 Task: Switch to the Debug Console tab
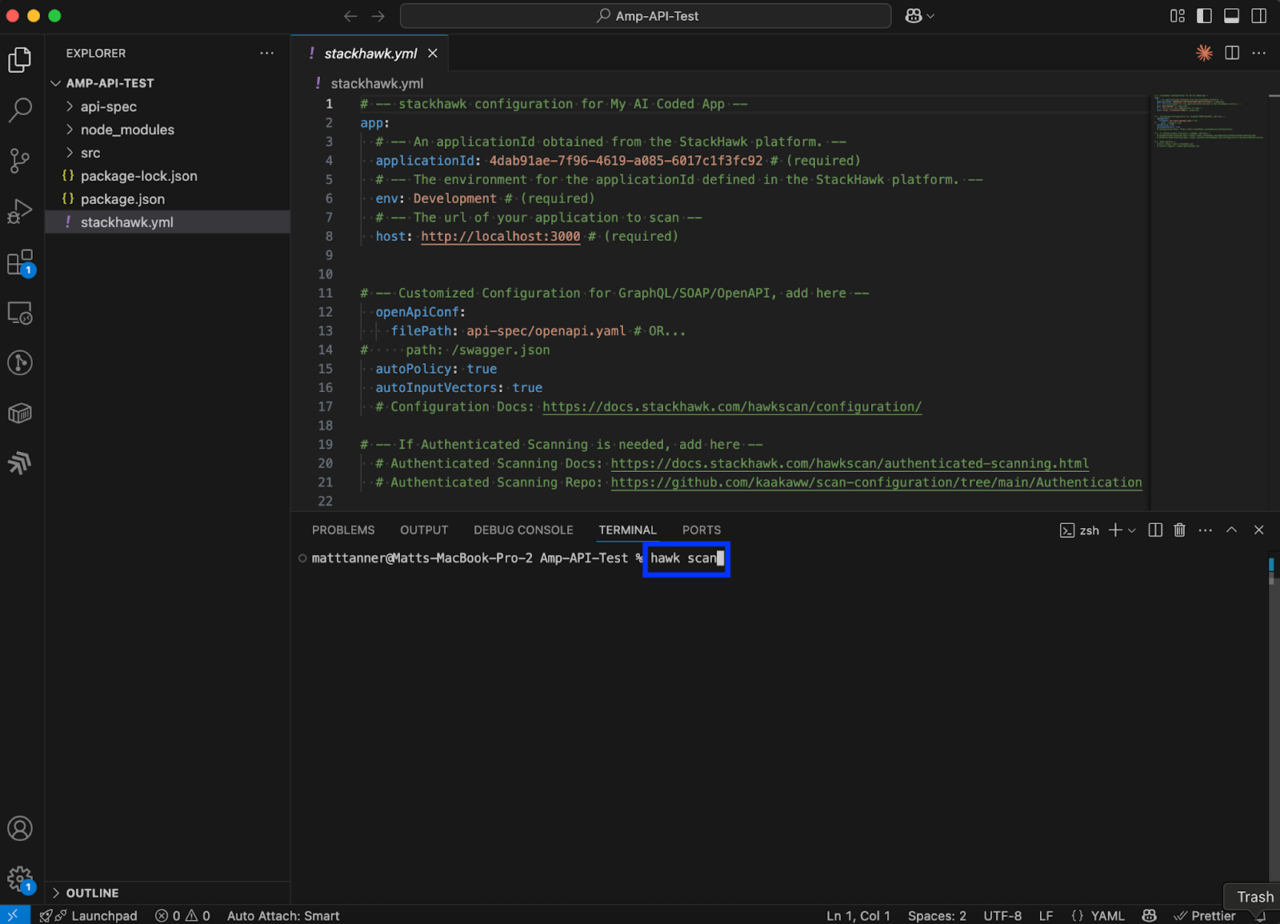point(523,530)
